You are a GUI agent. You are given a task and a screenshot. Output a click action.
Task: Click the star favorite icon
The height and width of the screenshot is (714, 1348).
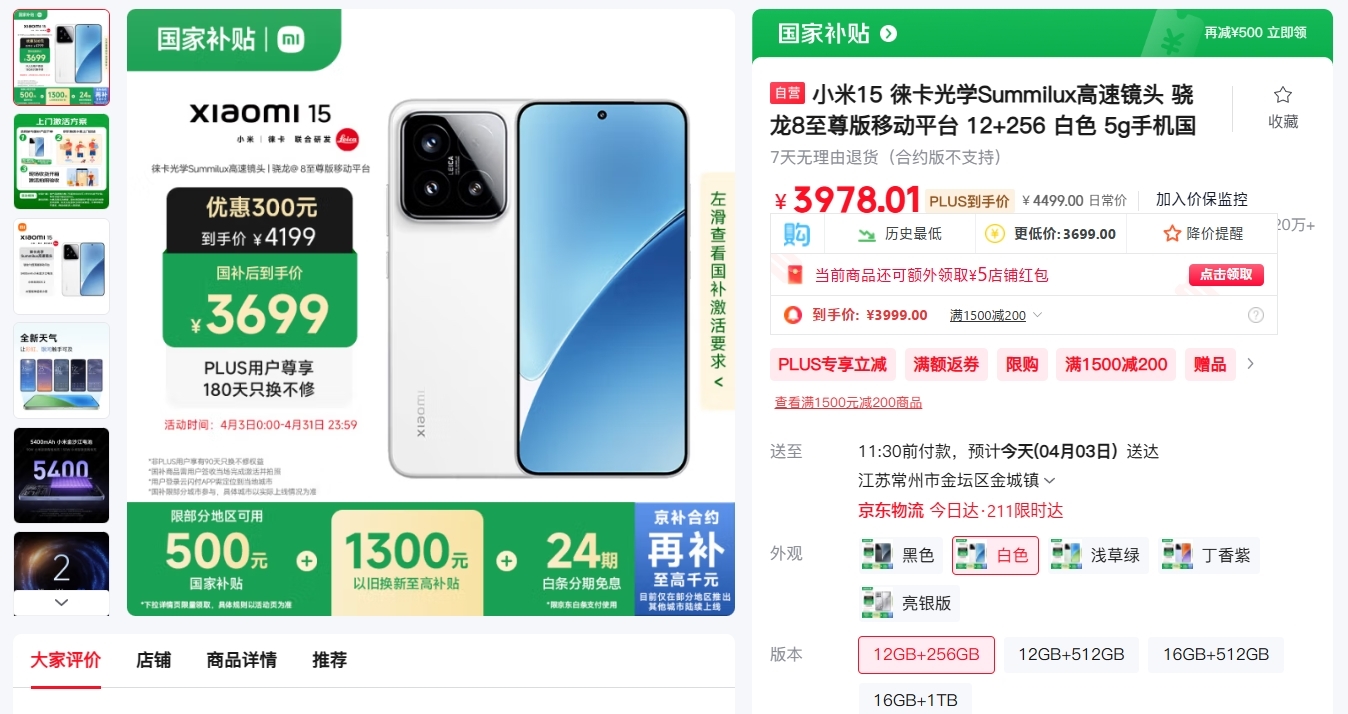coord(1283,95)
